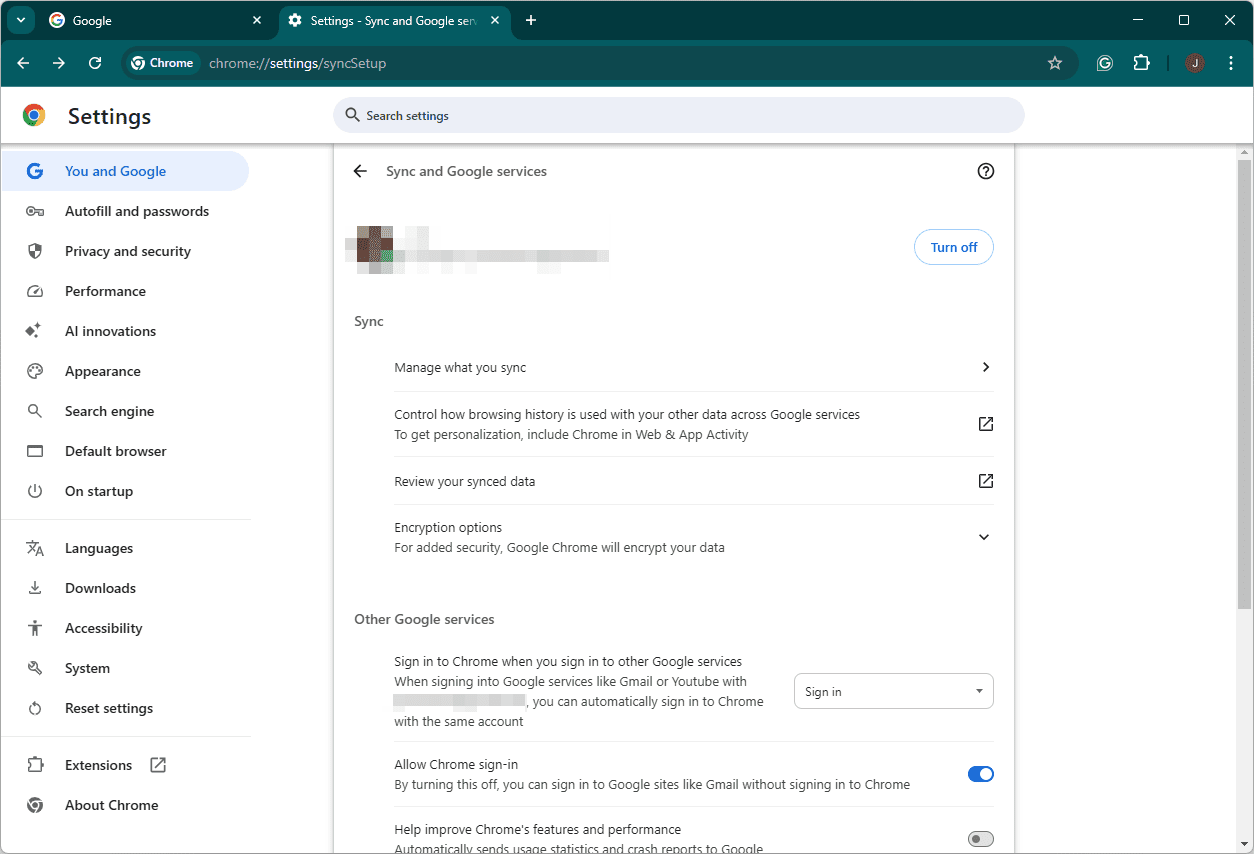Bookmark this page with the star icon

point(1054,63)
